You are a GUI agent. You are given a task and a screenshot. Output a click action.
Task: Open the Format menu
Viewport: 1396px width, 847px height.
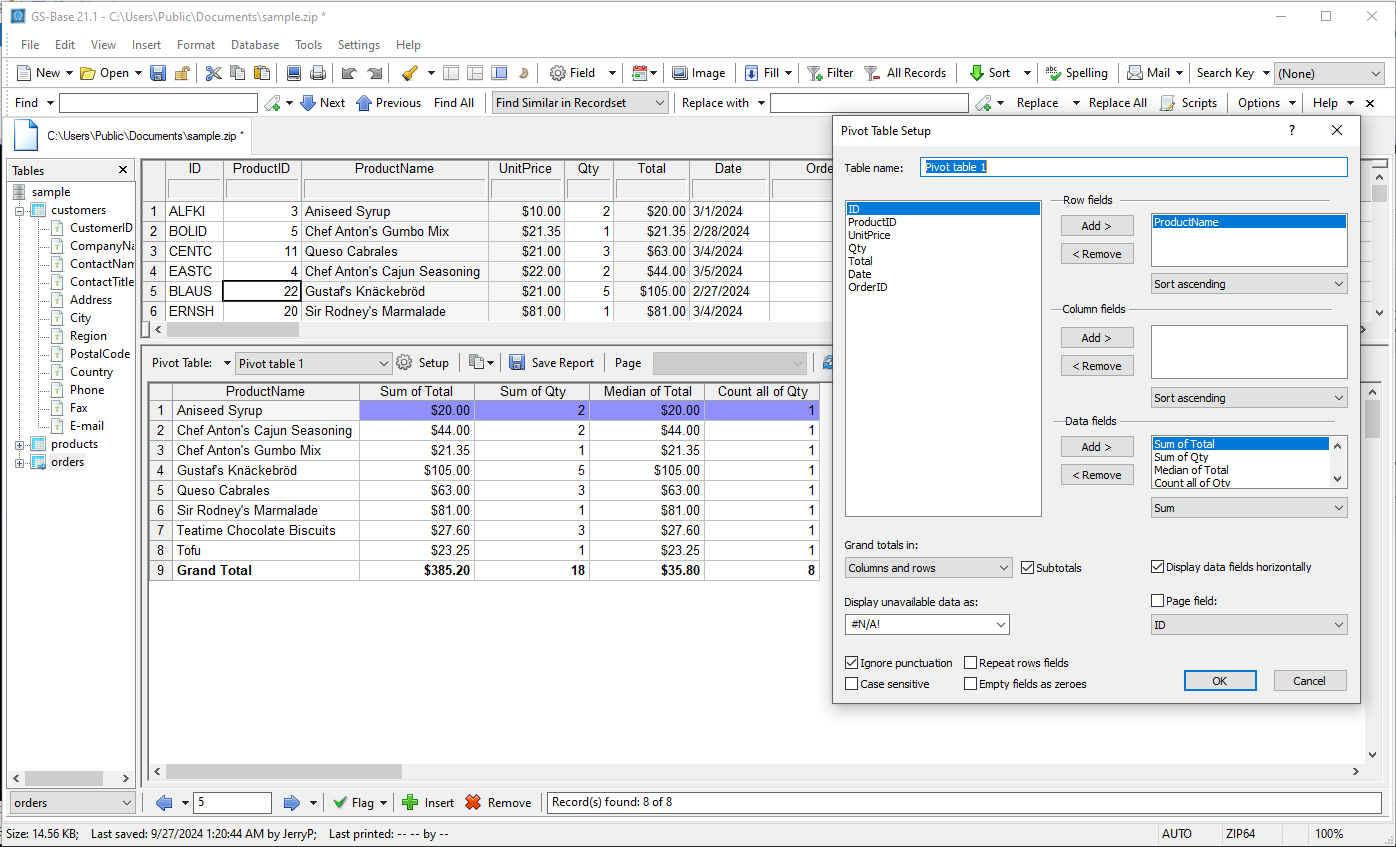coord(196,45)
